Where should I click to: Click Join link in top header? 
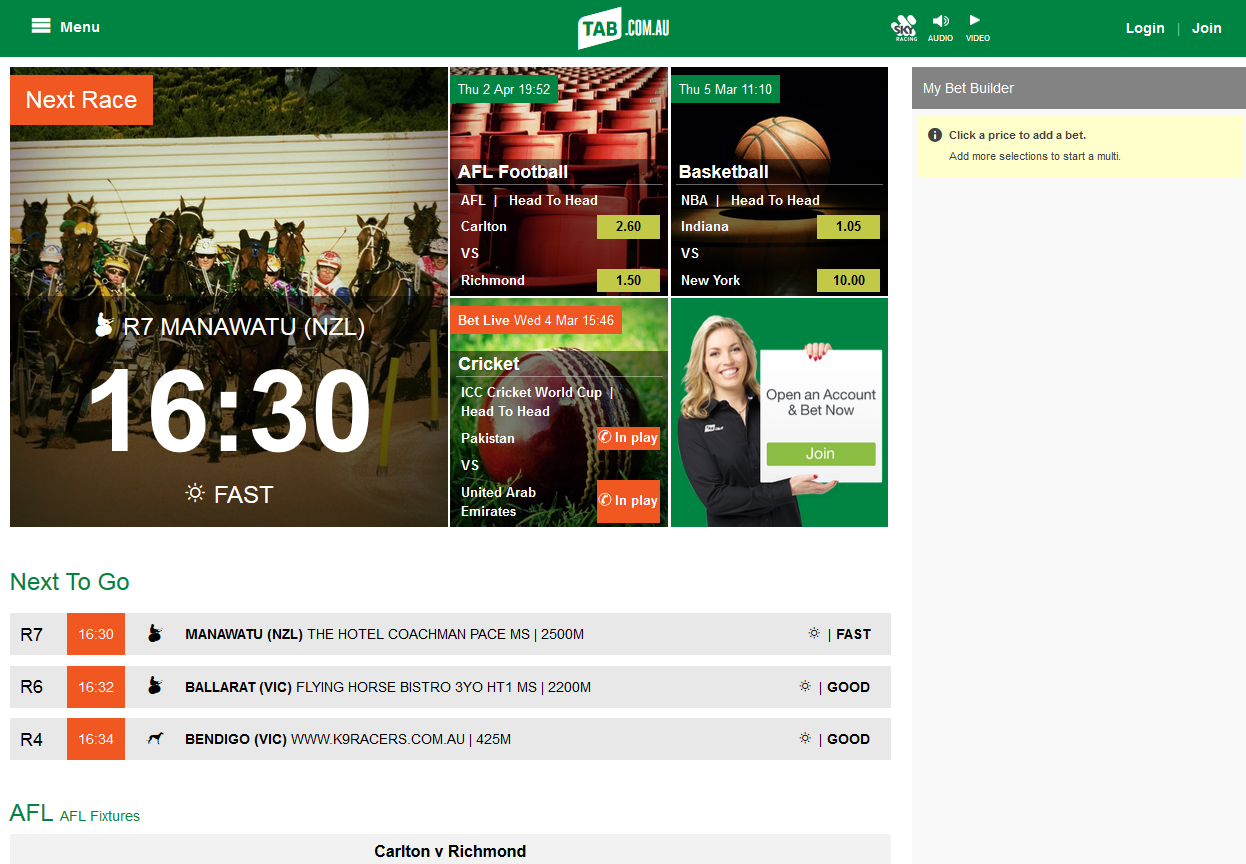point(1206,28)
